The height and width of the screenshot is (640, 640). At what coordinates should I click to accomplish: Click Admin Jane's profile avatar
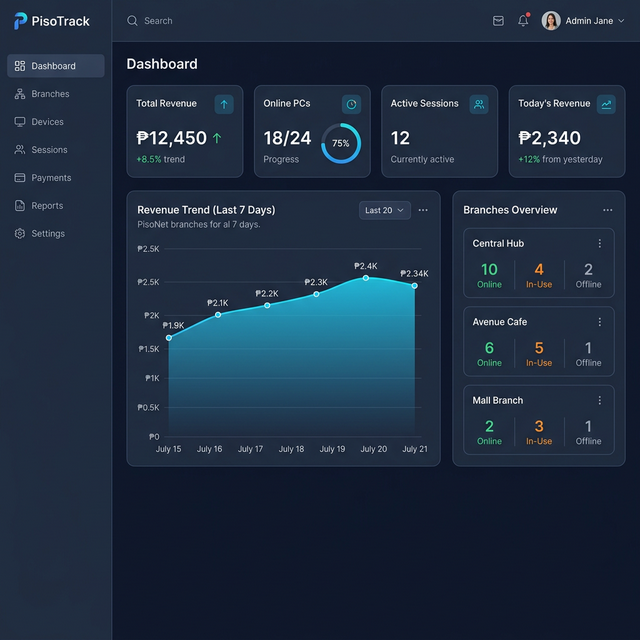551,21
